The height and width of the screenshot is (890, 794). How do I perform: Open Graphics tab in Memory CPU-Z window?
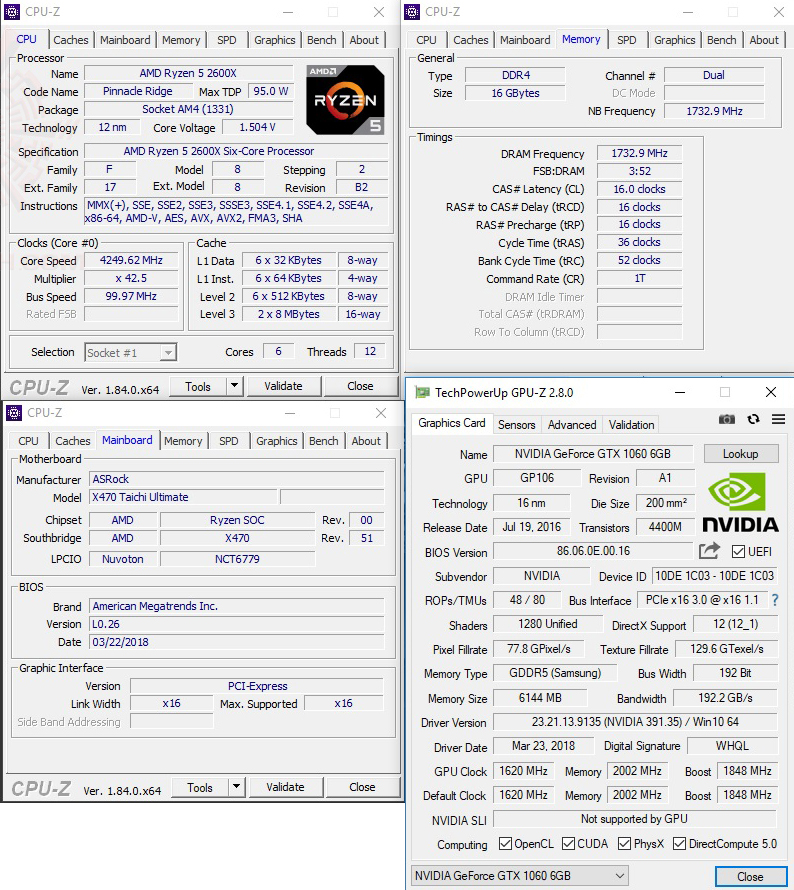click(x=674, y=40)
